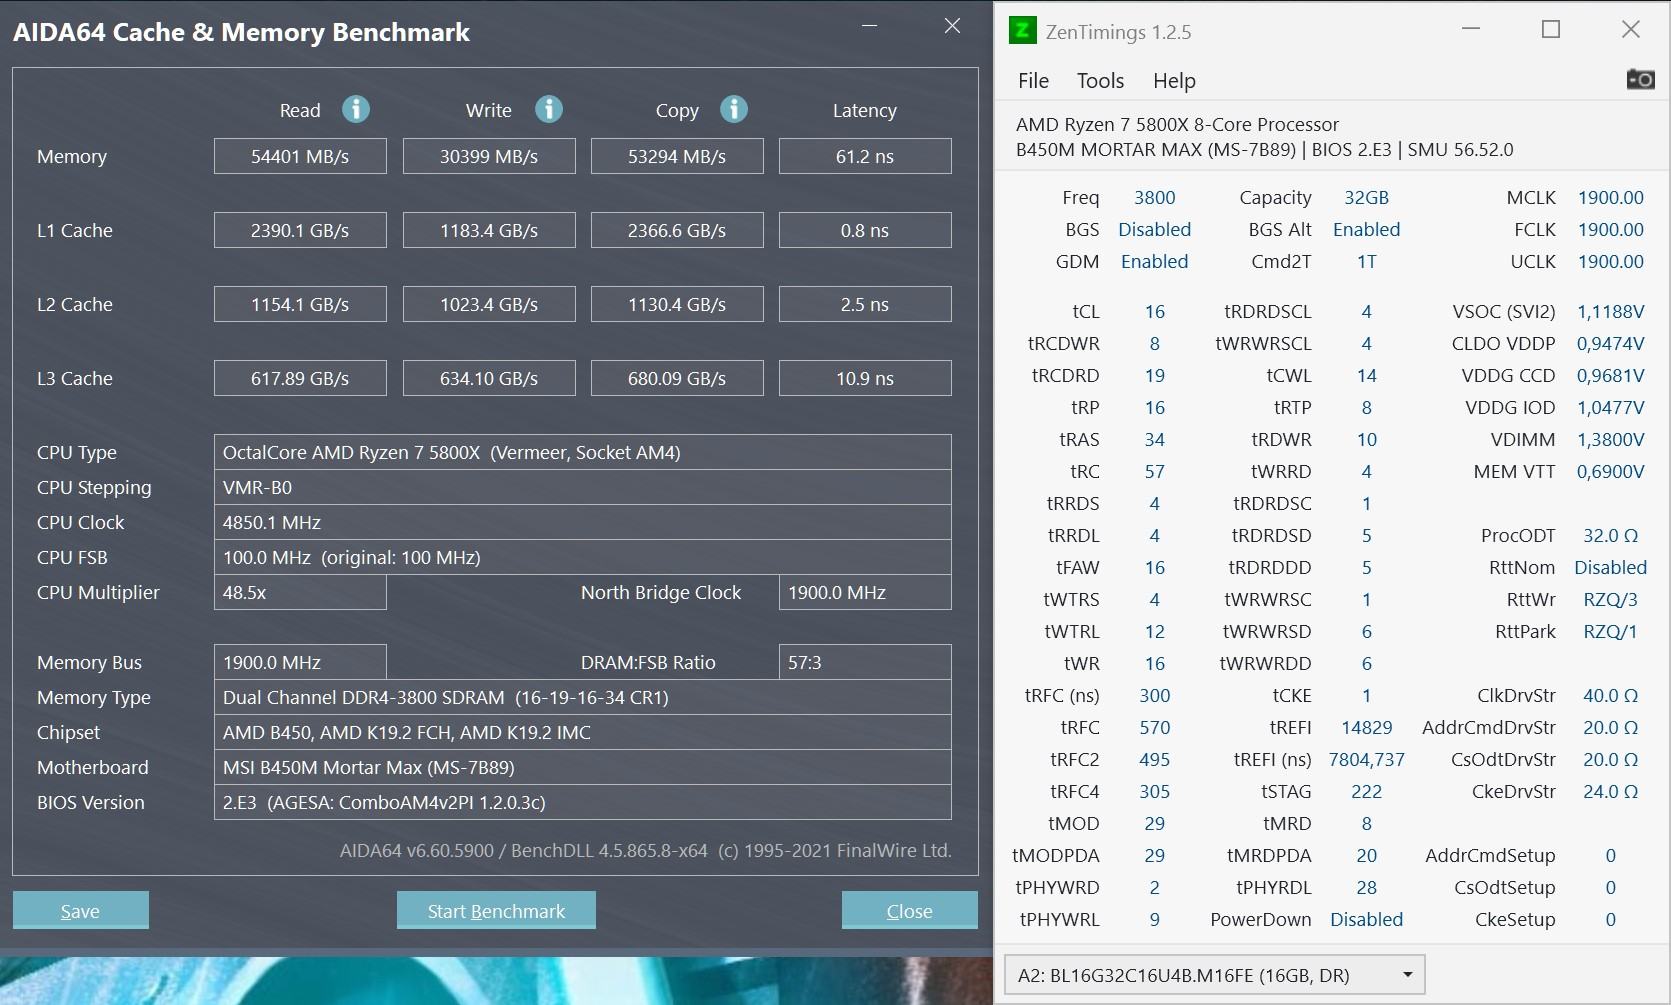Image resolution: width=1671 pixels, height=1005 pixels.
Task: Click the Capacity value 32GB
Action: (x=1366, y=197)
